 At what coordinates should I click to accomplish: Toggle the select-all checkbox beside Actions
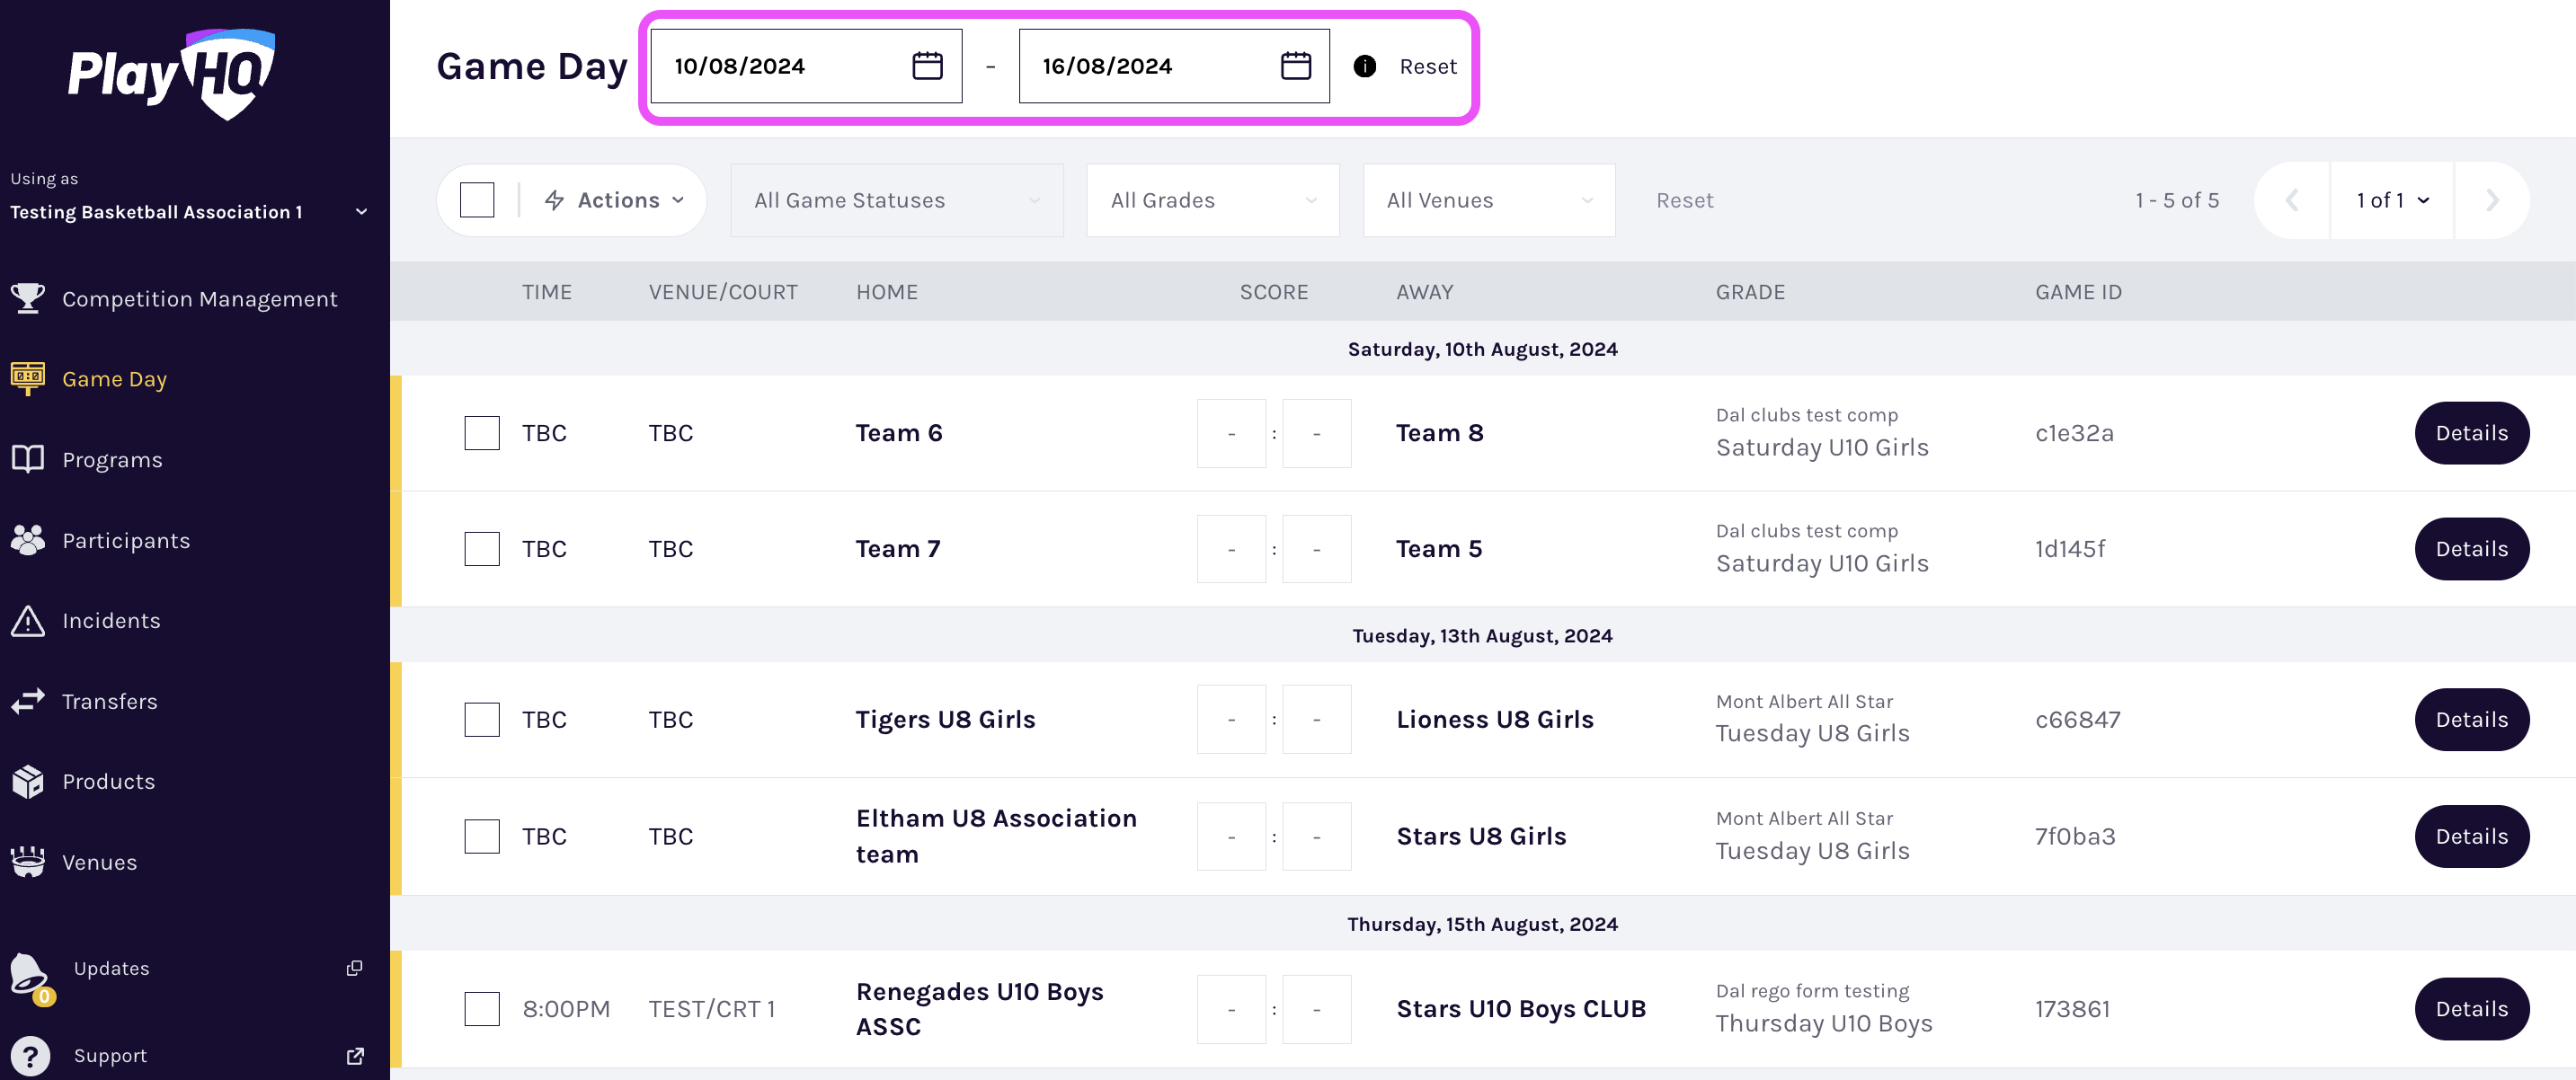tap(477, 200)
